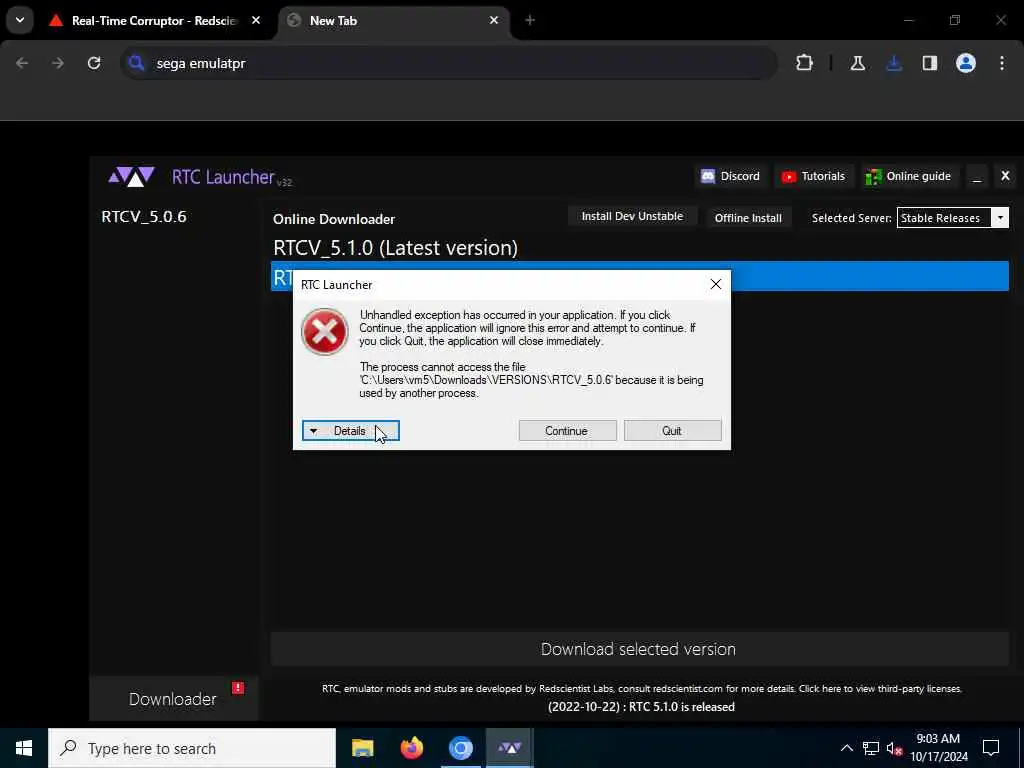
Task: Open the Downloader section in sidebar
Action: click(173, 699)
